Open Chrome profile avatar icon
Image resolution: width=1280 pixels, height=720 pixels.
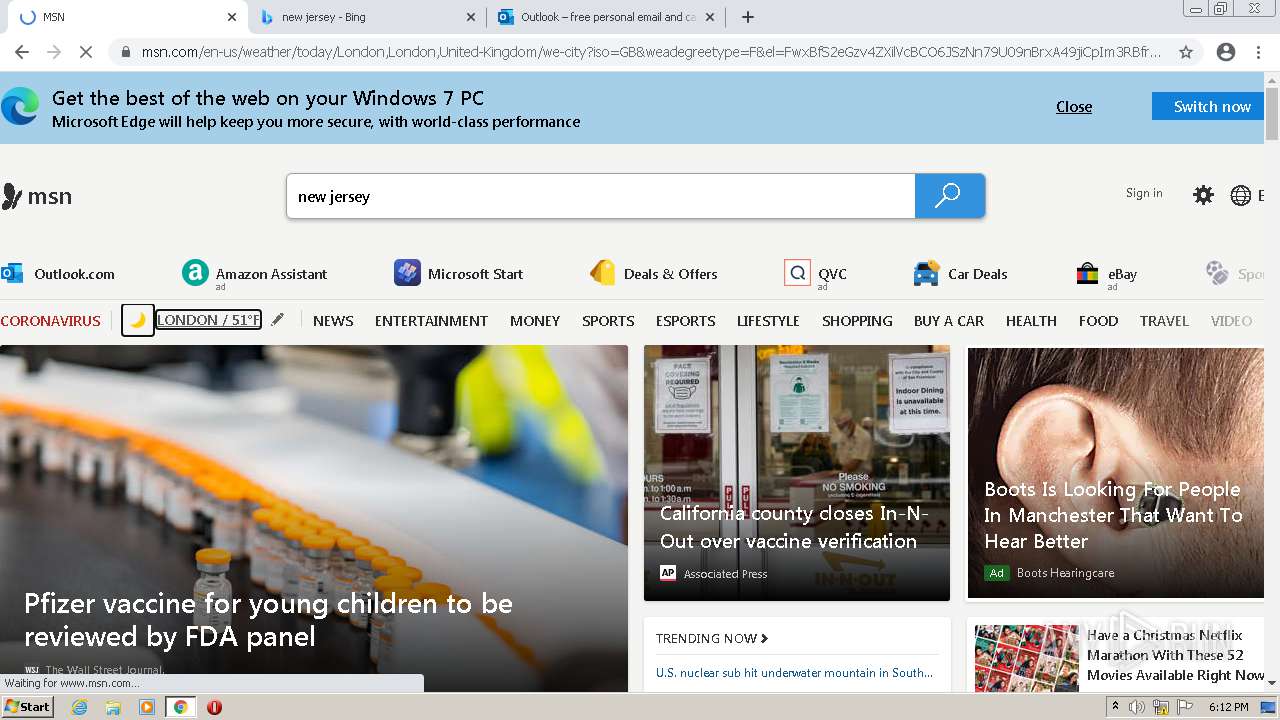1226,52
